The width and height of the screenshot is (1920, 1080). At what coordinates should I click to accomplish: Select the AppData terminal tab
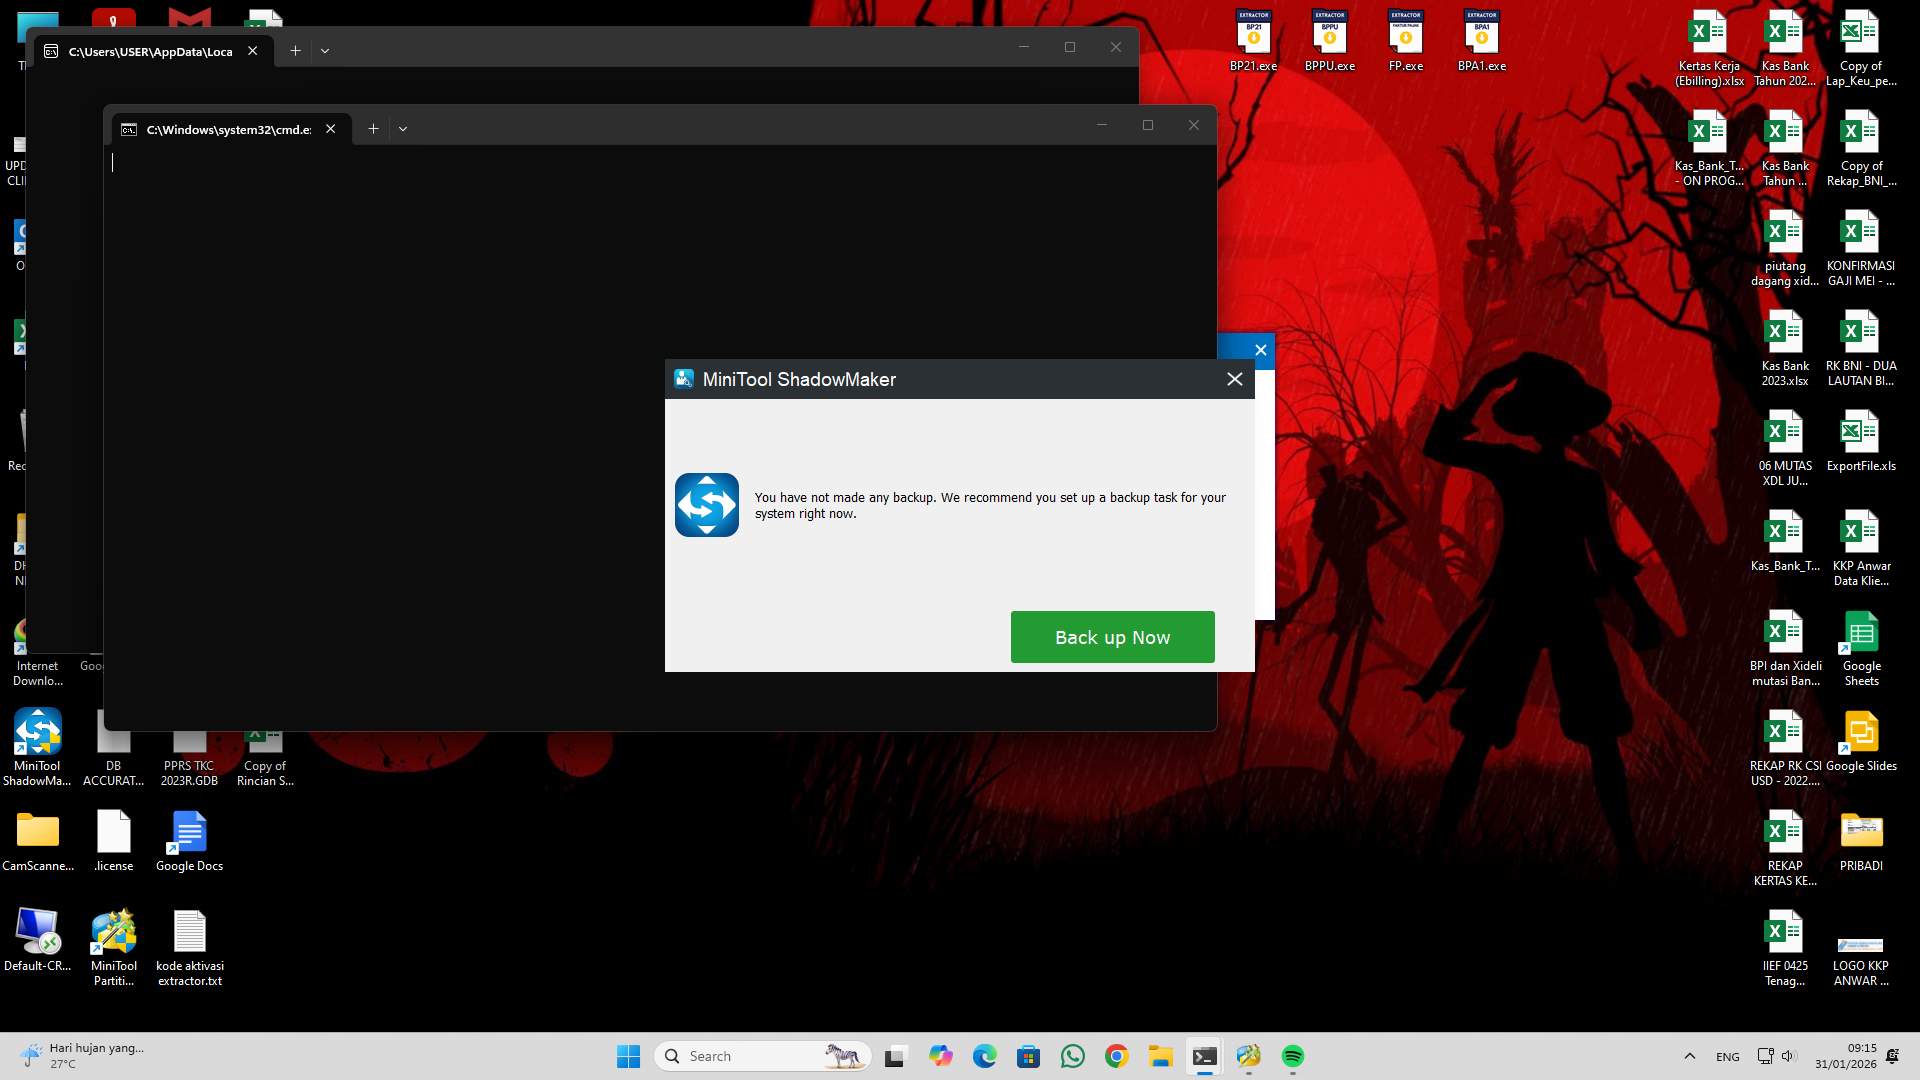(x=150, y=51)
